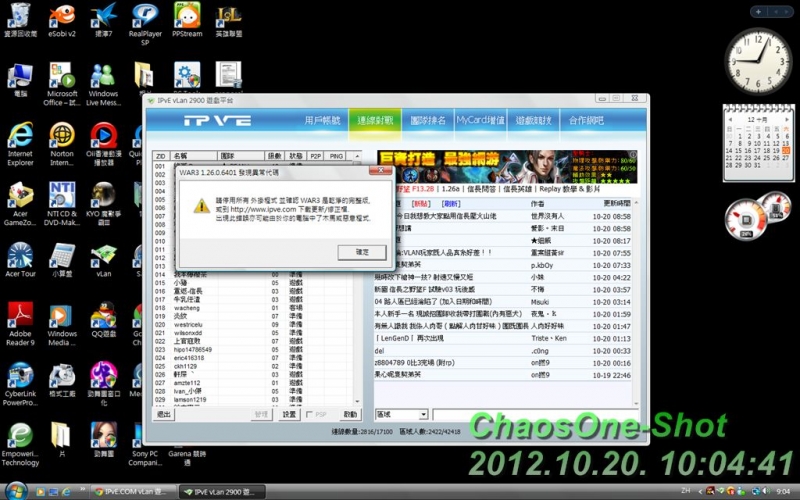800x500 pixels.
Task: Open the RealPlayer SP desktop shortcut
Action: [x=145, y=23]
